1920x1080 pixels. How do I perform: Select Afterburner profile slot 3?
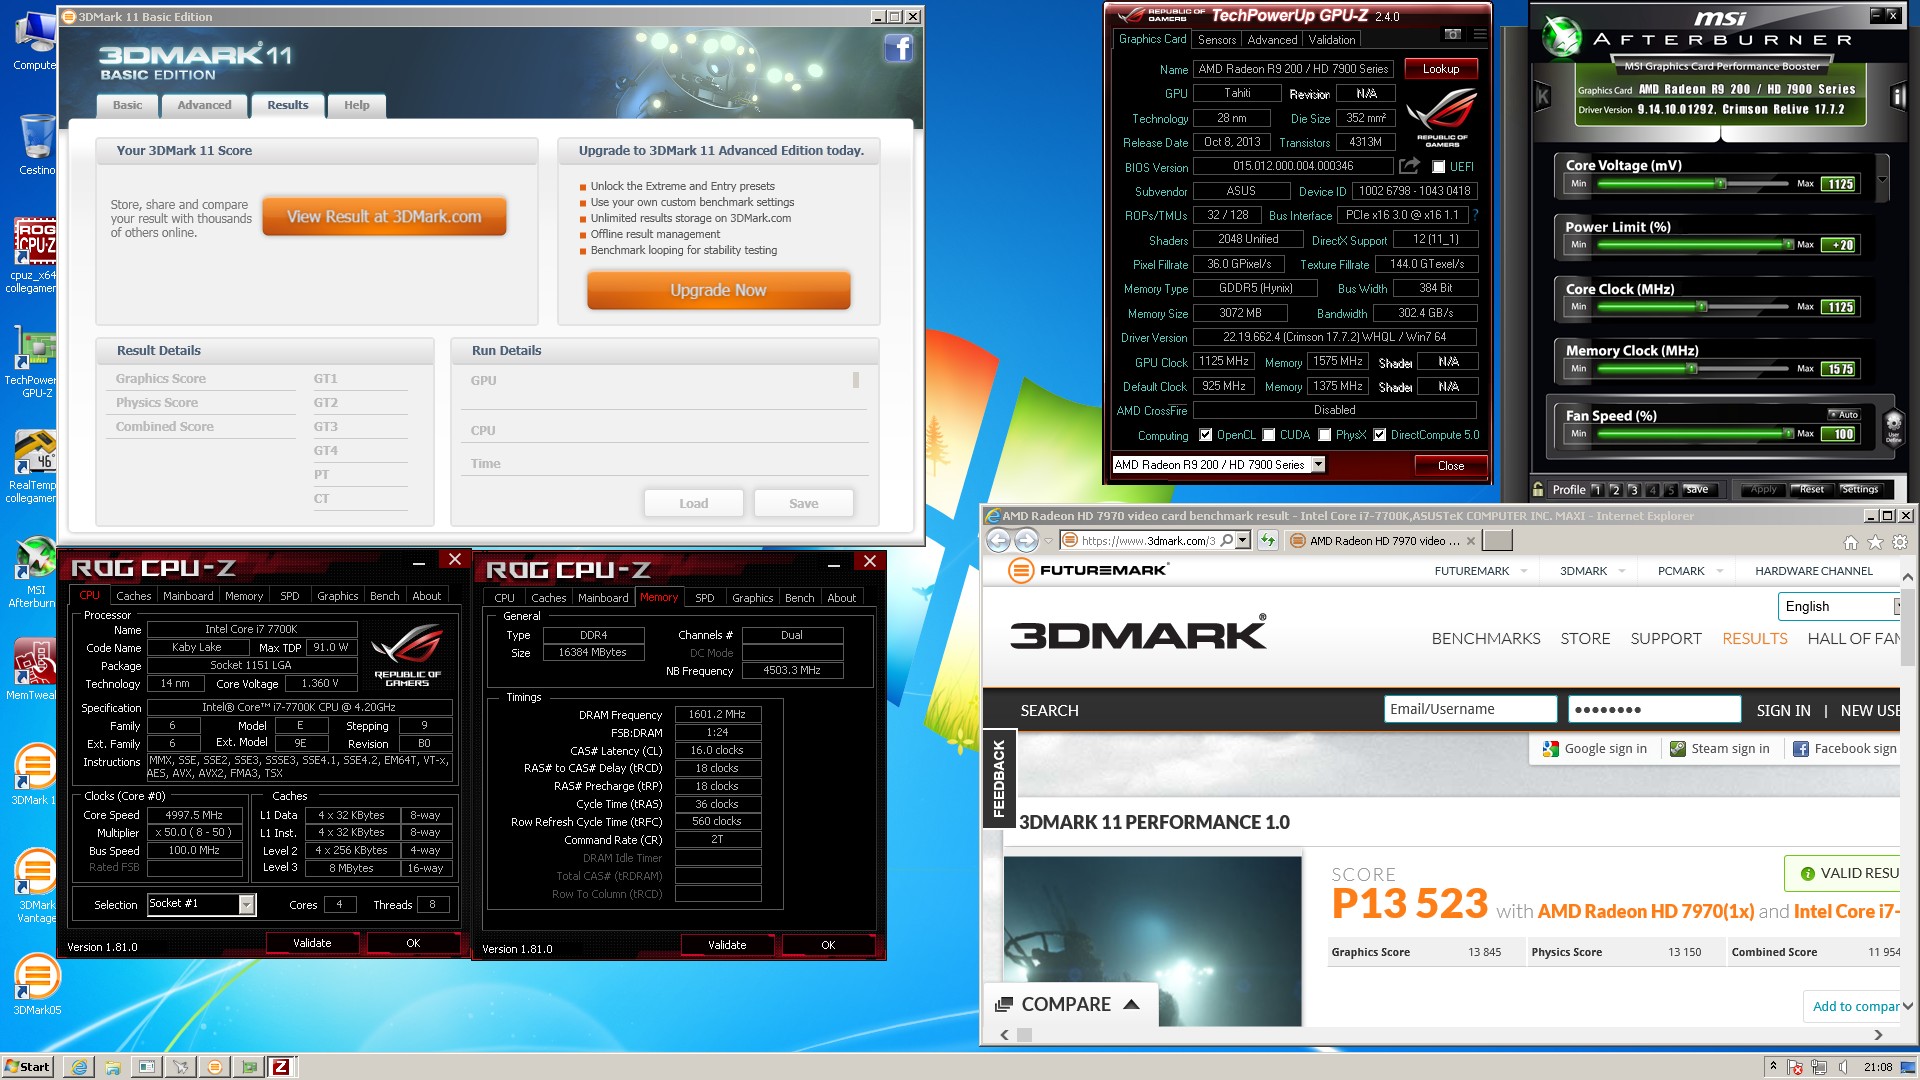click(1633, 490)
